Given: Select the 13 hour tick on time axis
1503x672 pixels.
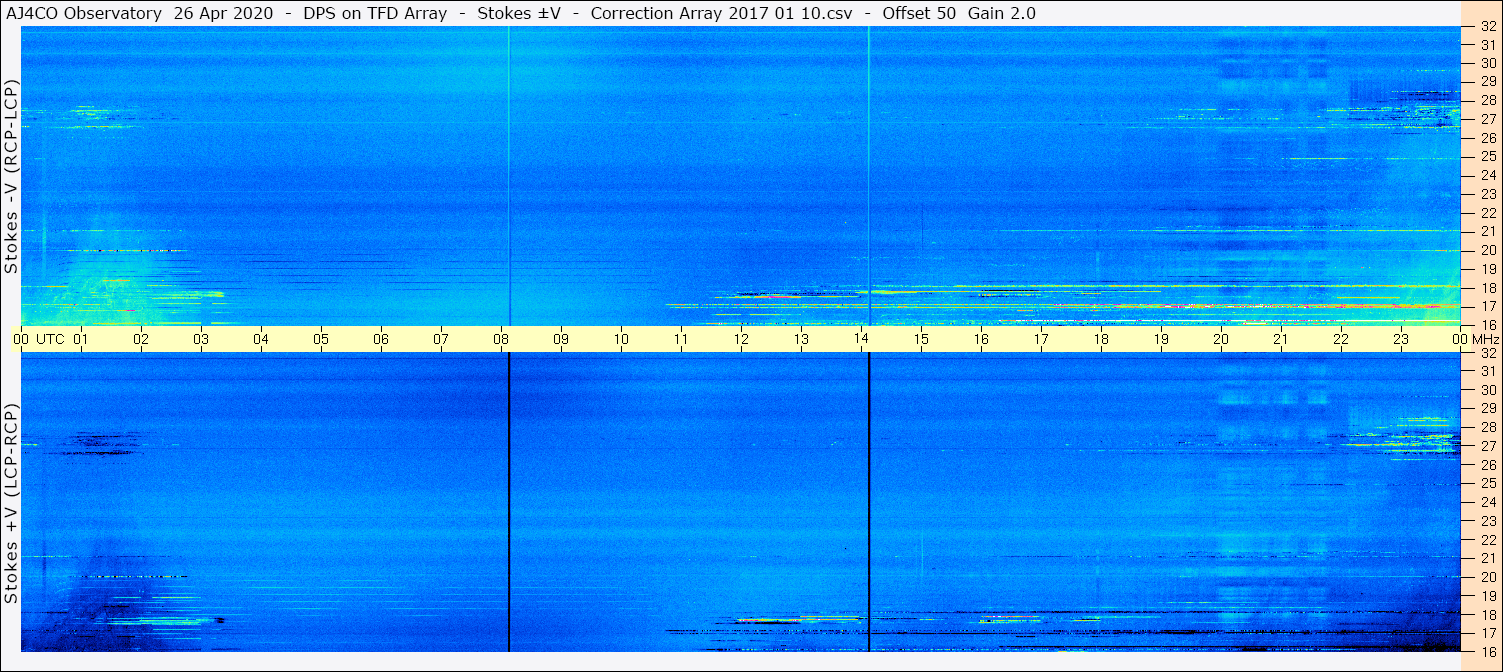Looking at the screenshot, I should pyautogui.click(x=801, y=339).
